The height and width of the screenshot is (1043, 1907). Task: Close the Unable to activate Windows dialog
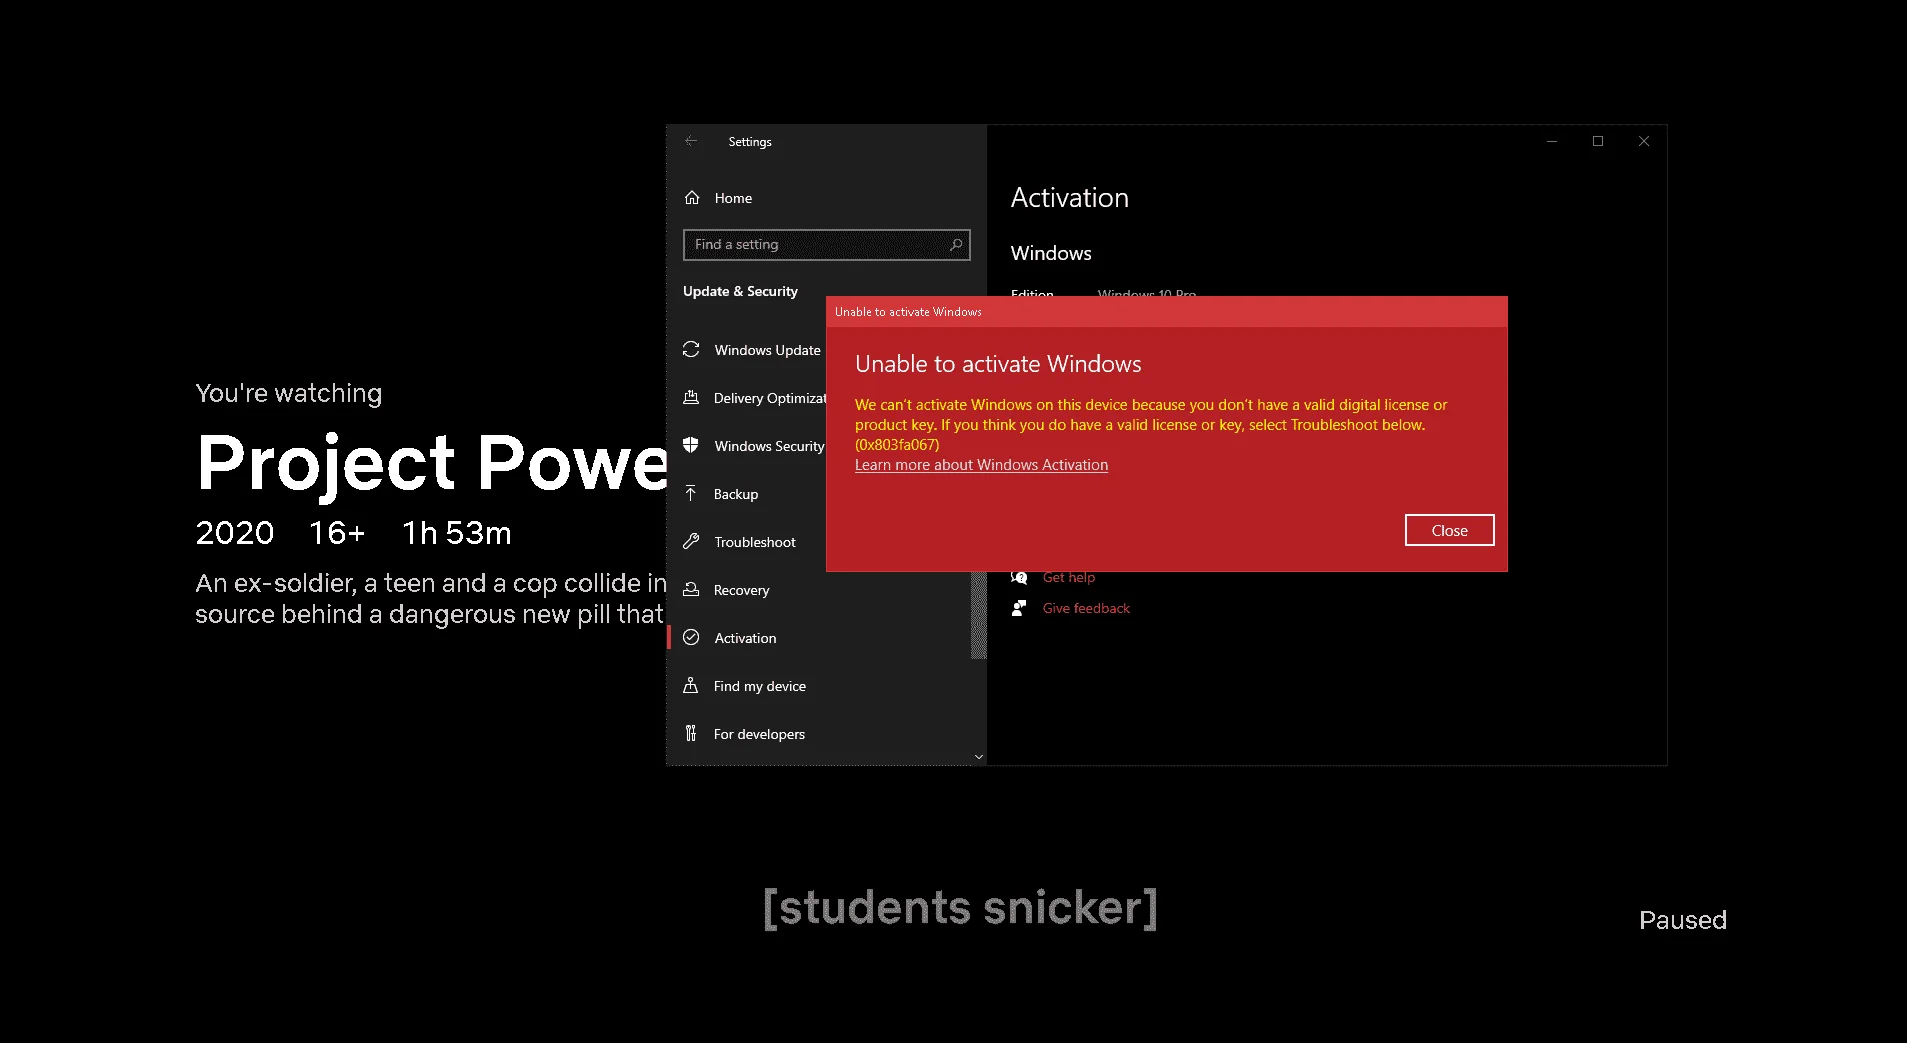click(1449, 530)
